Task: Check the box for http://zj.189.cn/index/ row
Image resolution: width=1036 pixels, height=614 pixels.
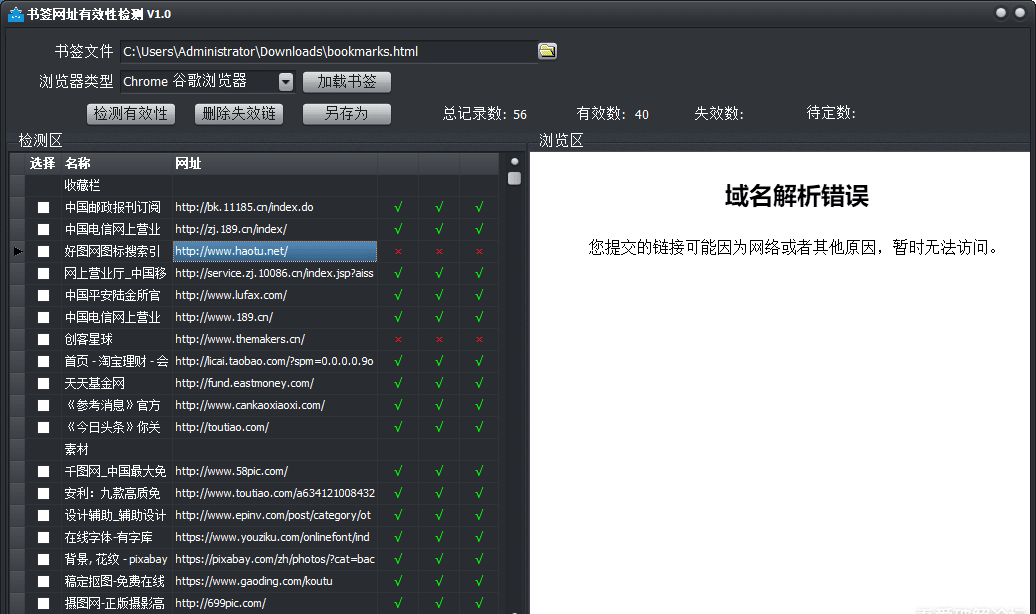Action: [x=44, y=229]
